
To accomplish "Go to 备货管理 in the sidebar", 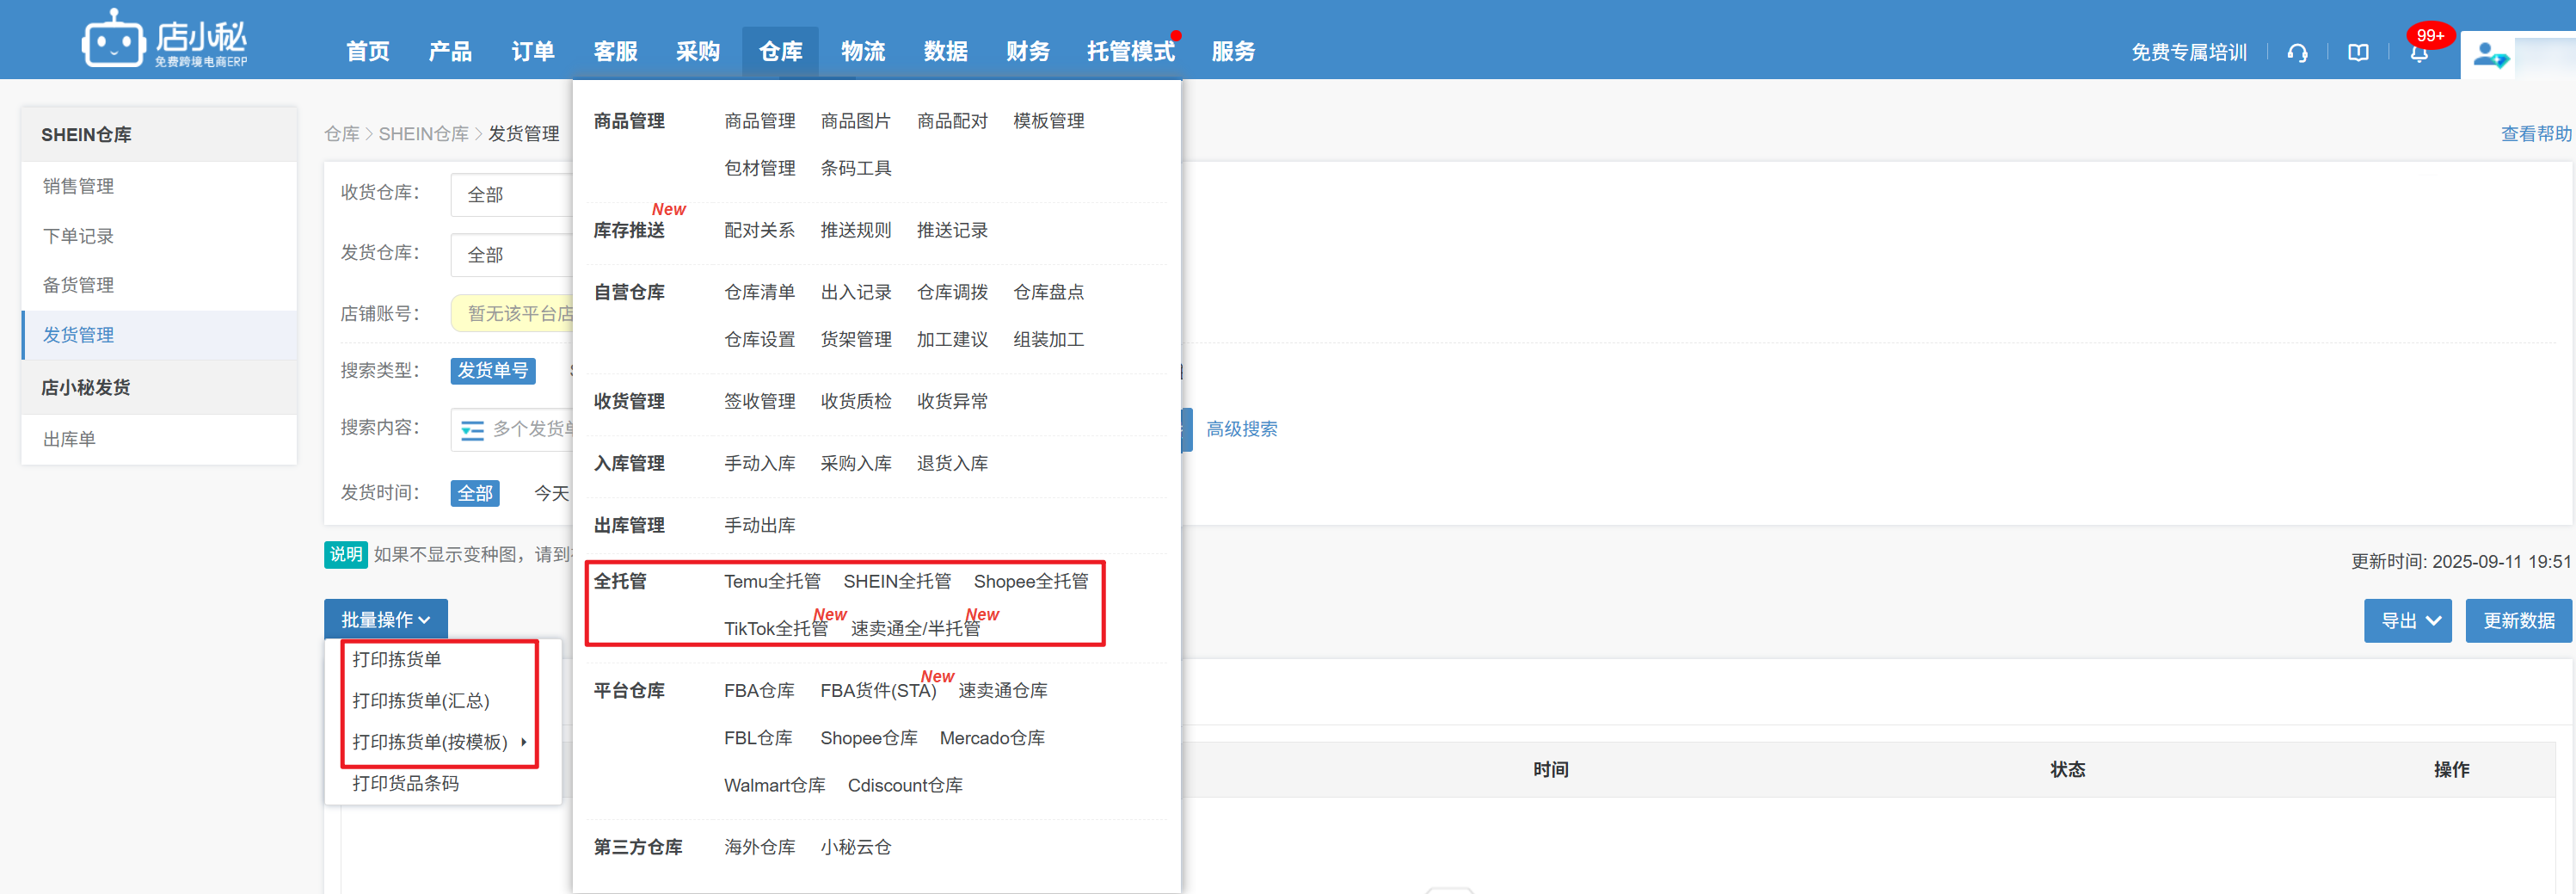I will coord(78,285).
